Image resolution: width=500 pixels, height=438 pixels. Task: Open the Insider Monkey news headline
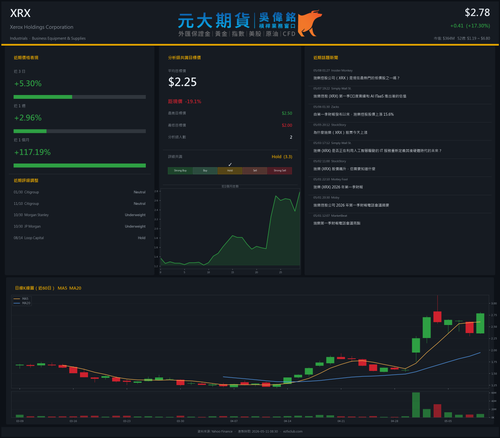356,78
